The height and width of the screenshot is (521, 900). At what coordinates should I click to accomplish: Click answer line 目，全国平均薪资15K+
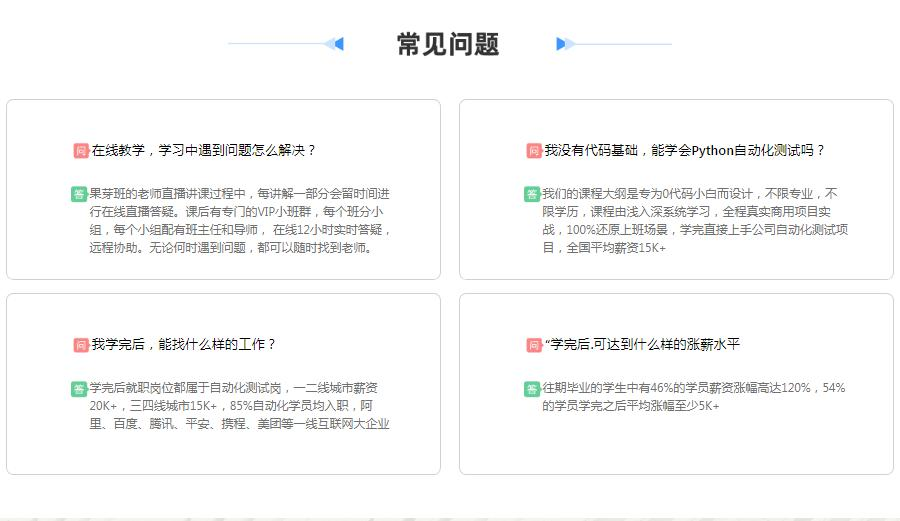click(604, 248)
